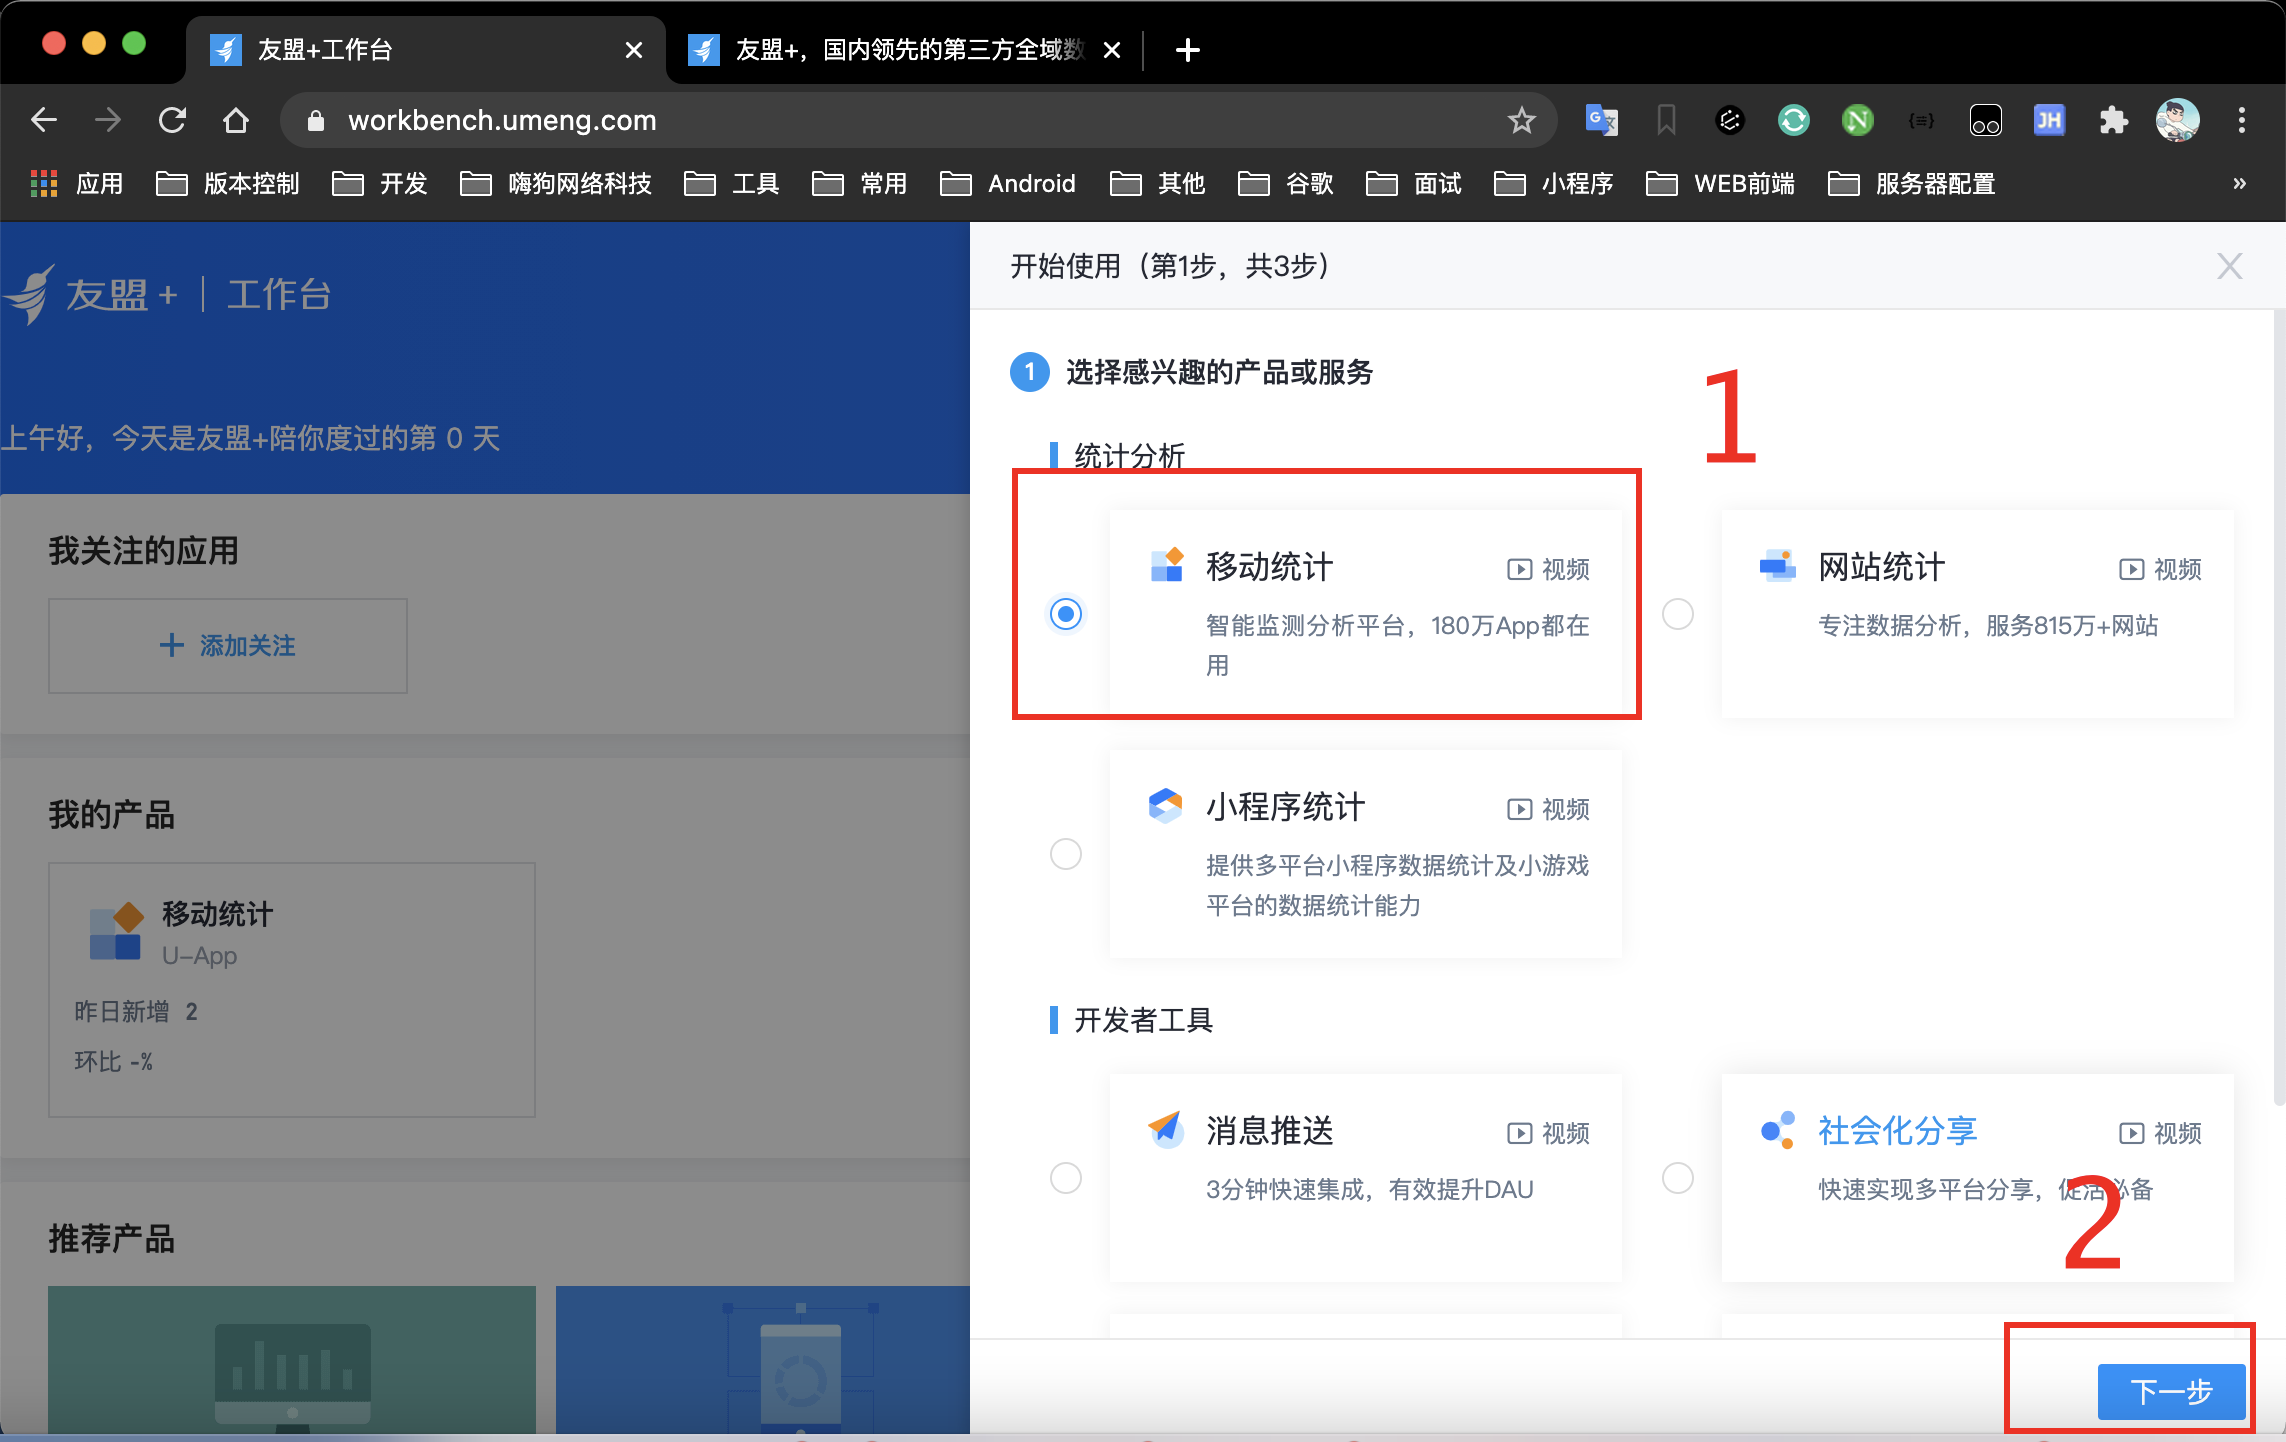The width and height of the screenshot is (2286, 1442).
Task: Open the 面试 bookmark folder
Action: (1414, 184)
